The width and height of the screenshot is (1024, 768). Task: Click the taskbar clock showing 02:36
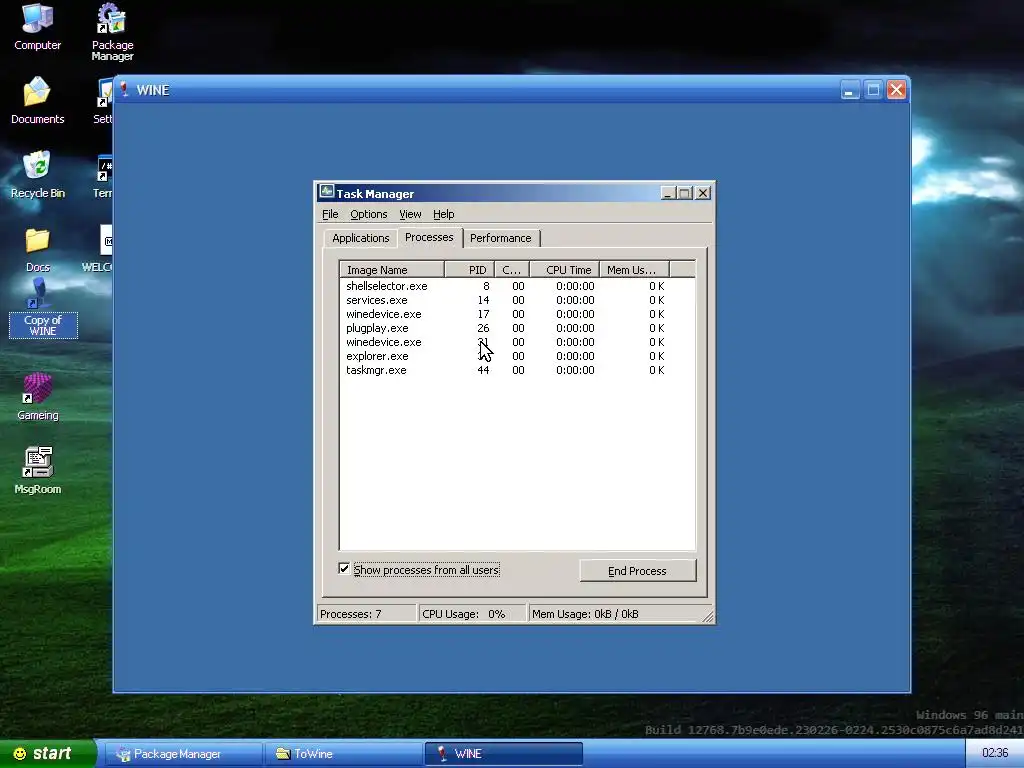point(995,753)
